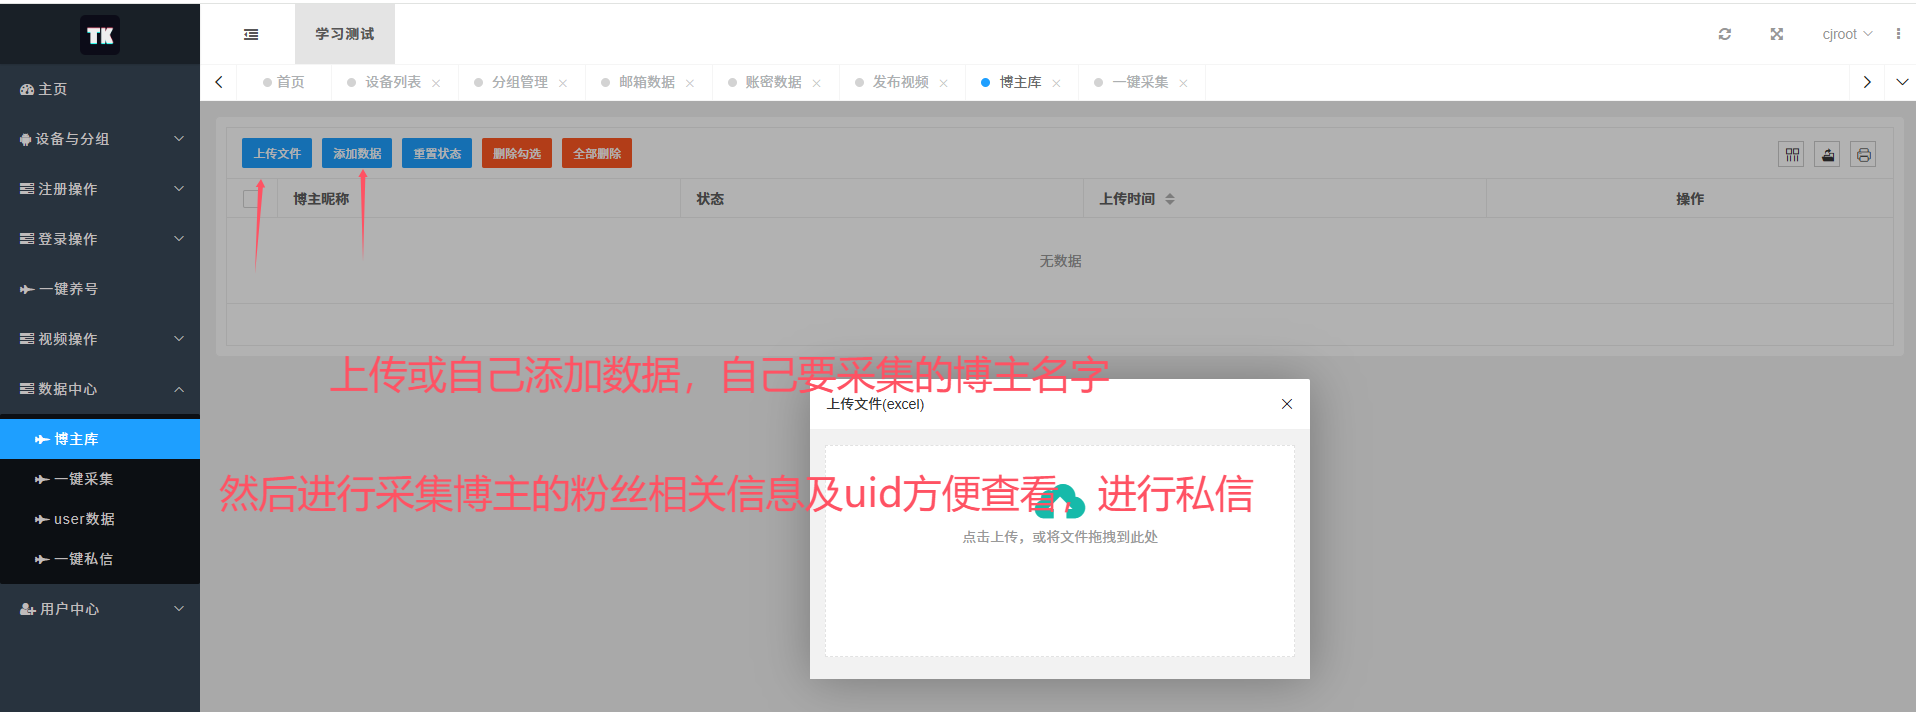Click the 操作 column header

coord(1690,199)
